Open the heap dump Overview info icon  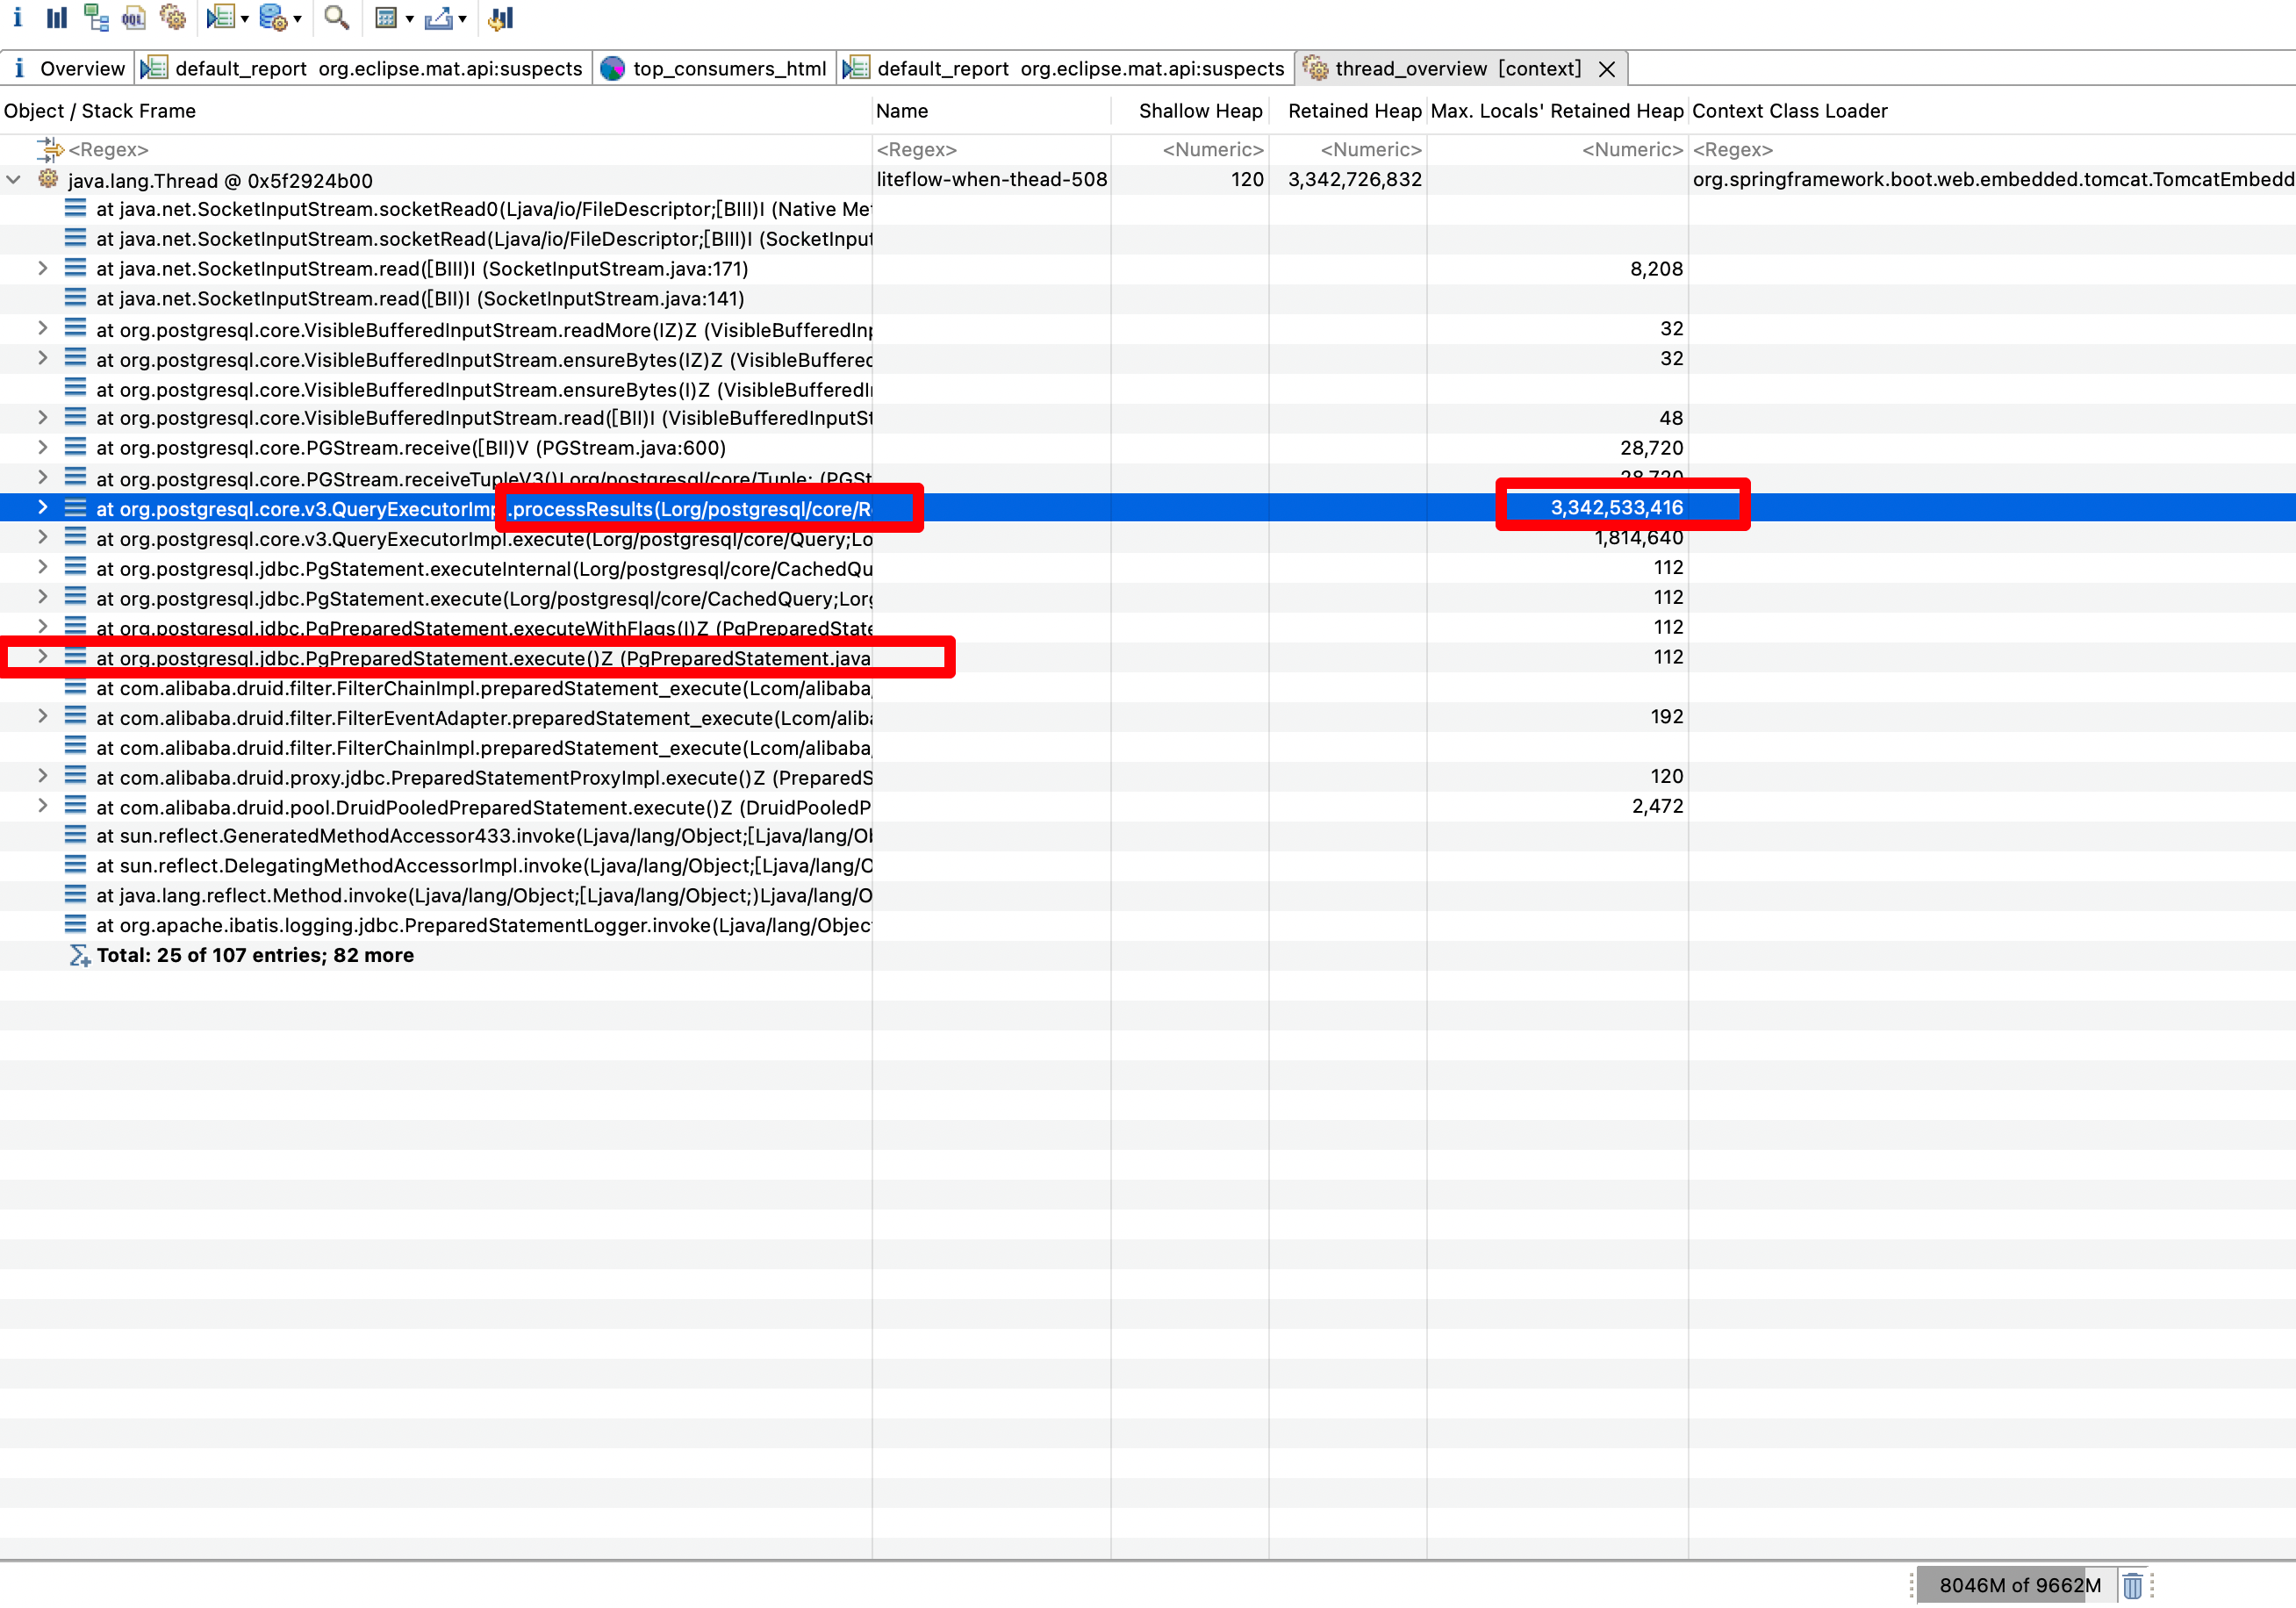point(17,17)
